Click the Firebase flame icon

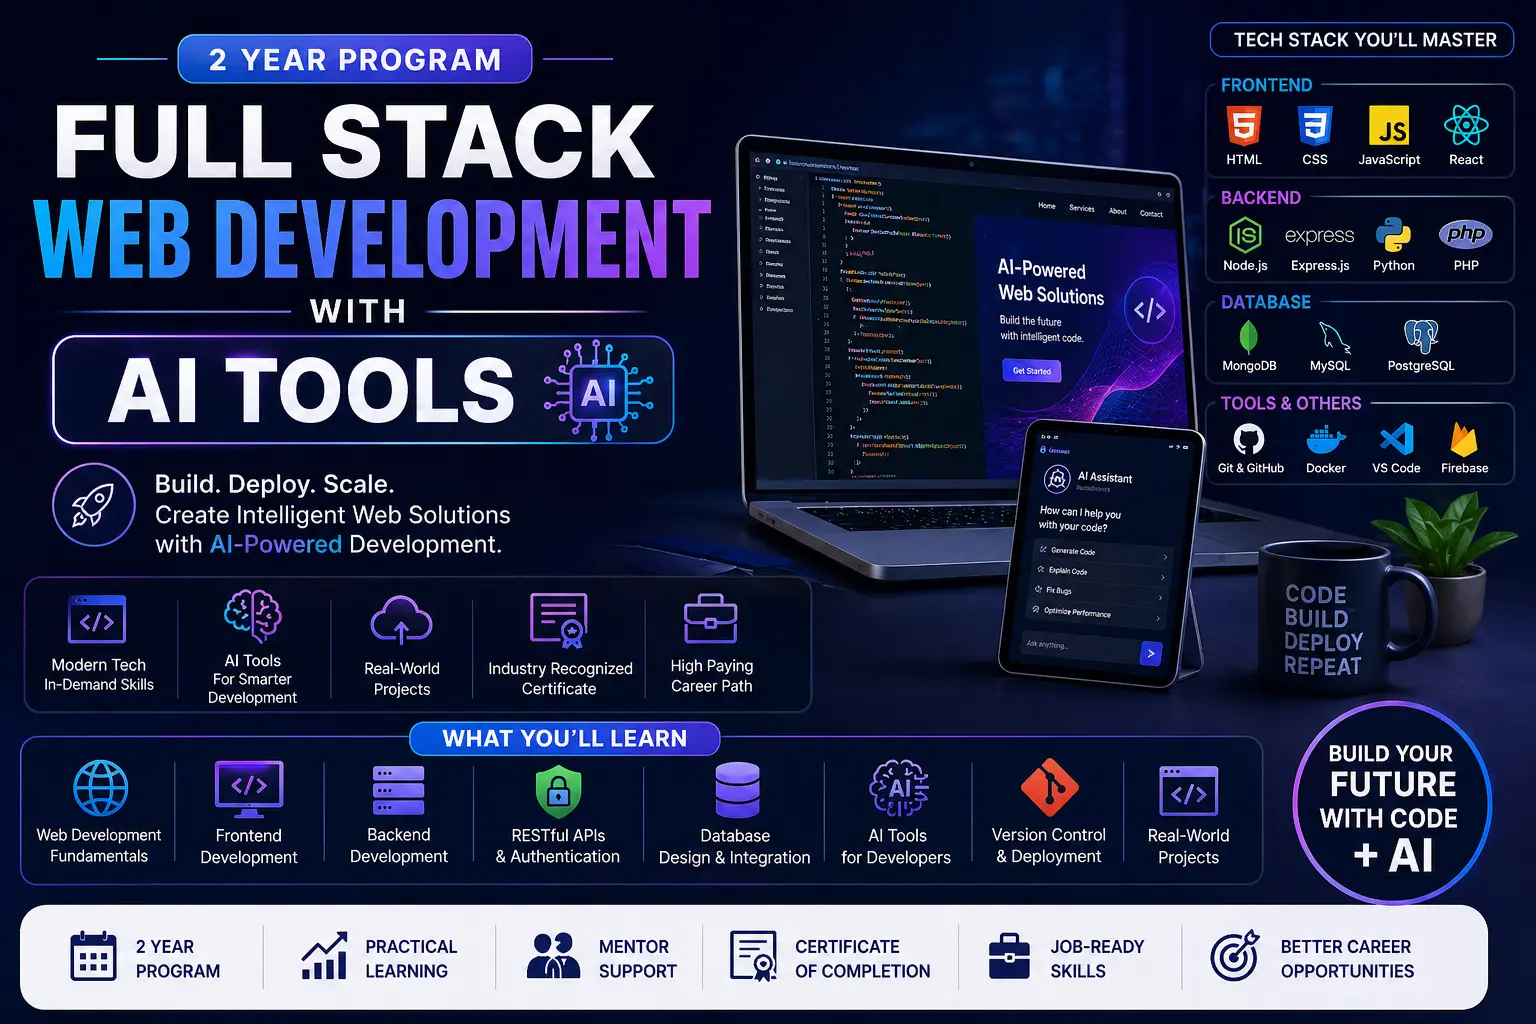[x=1464, y=439]
